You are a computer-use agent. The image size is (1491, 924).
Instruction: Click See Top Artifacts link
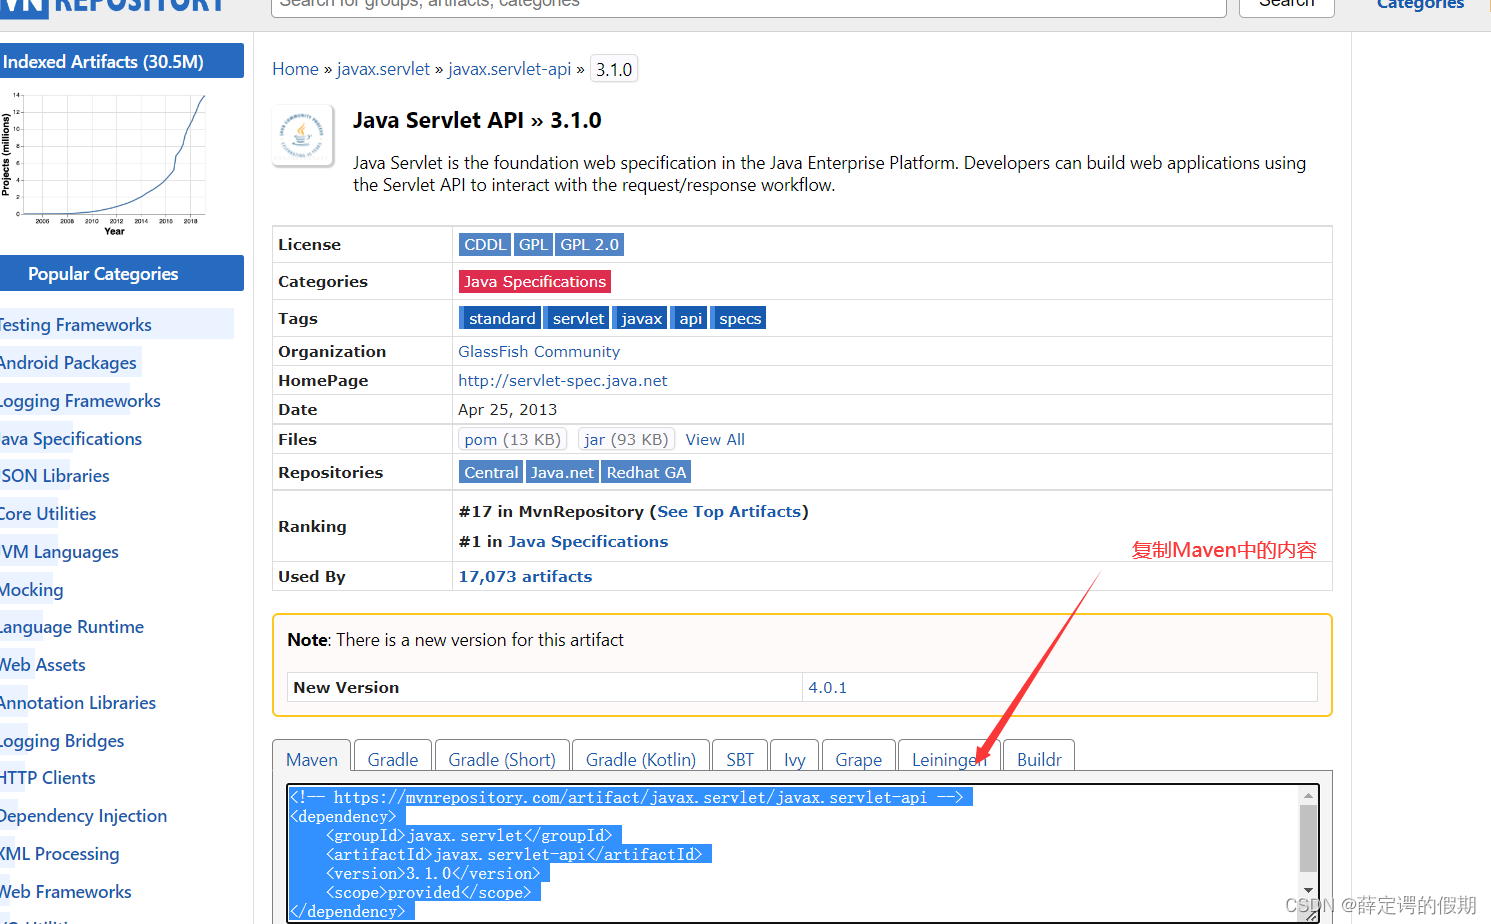tap(729, 512)
